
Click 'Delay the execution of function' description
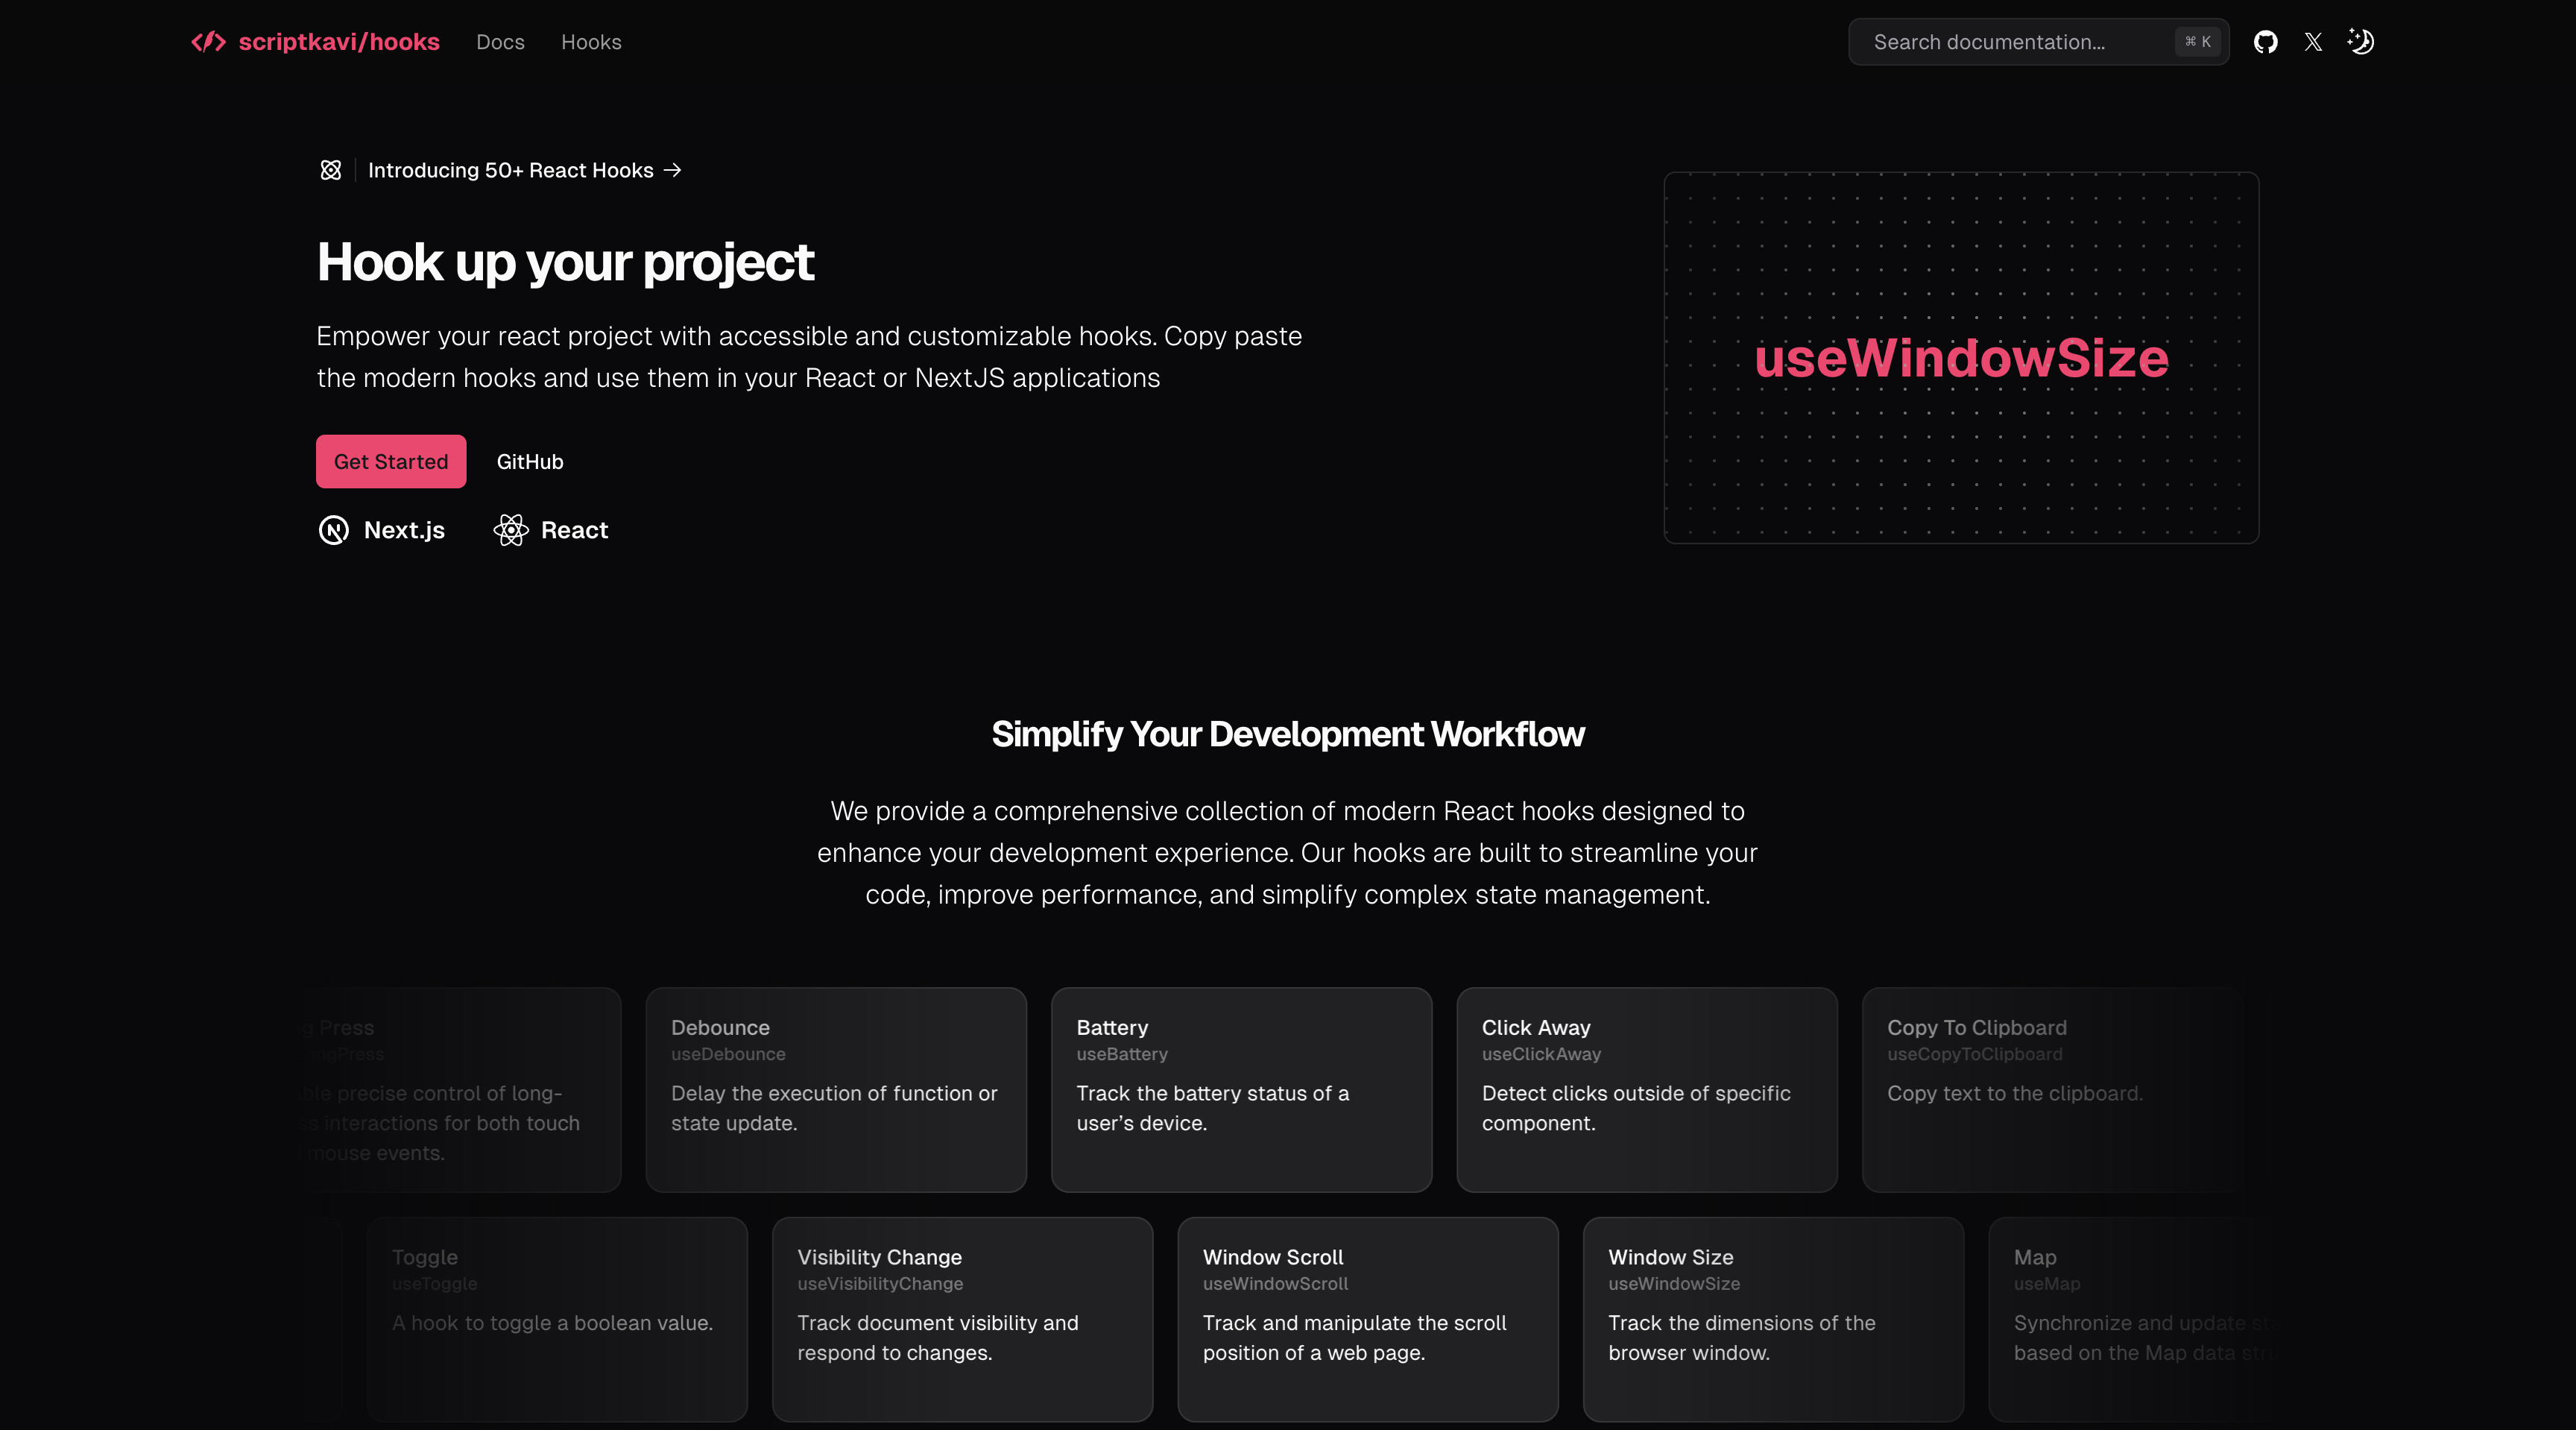tap(834, 1108)
